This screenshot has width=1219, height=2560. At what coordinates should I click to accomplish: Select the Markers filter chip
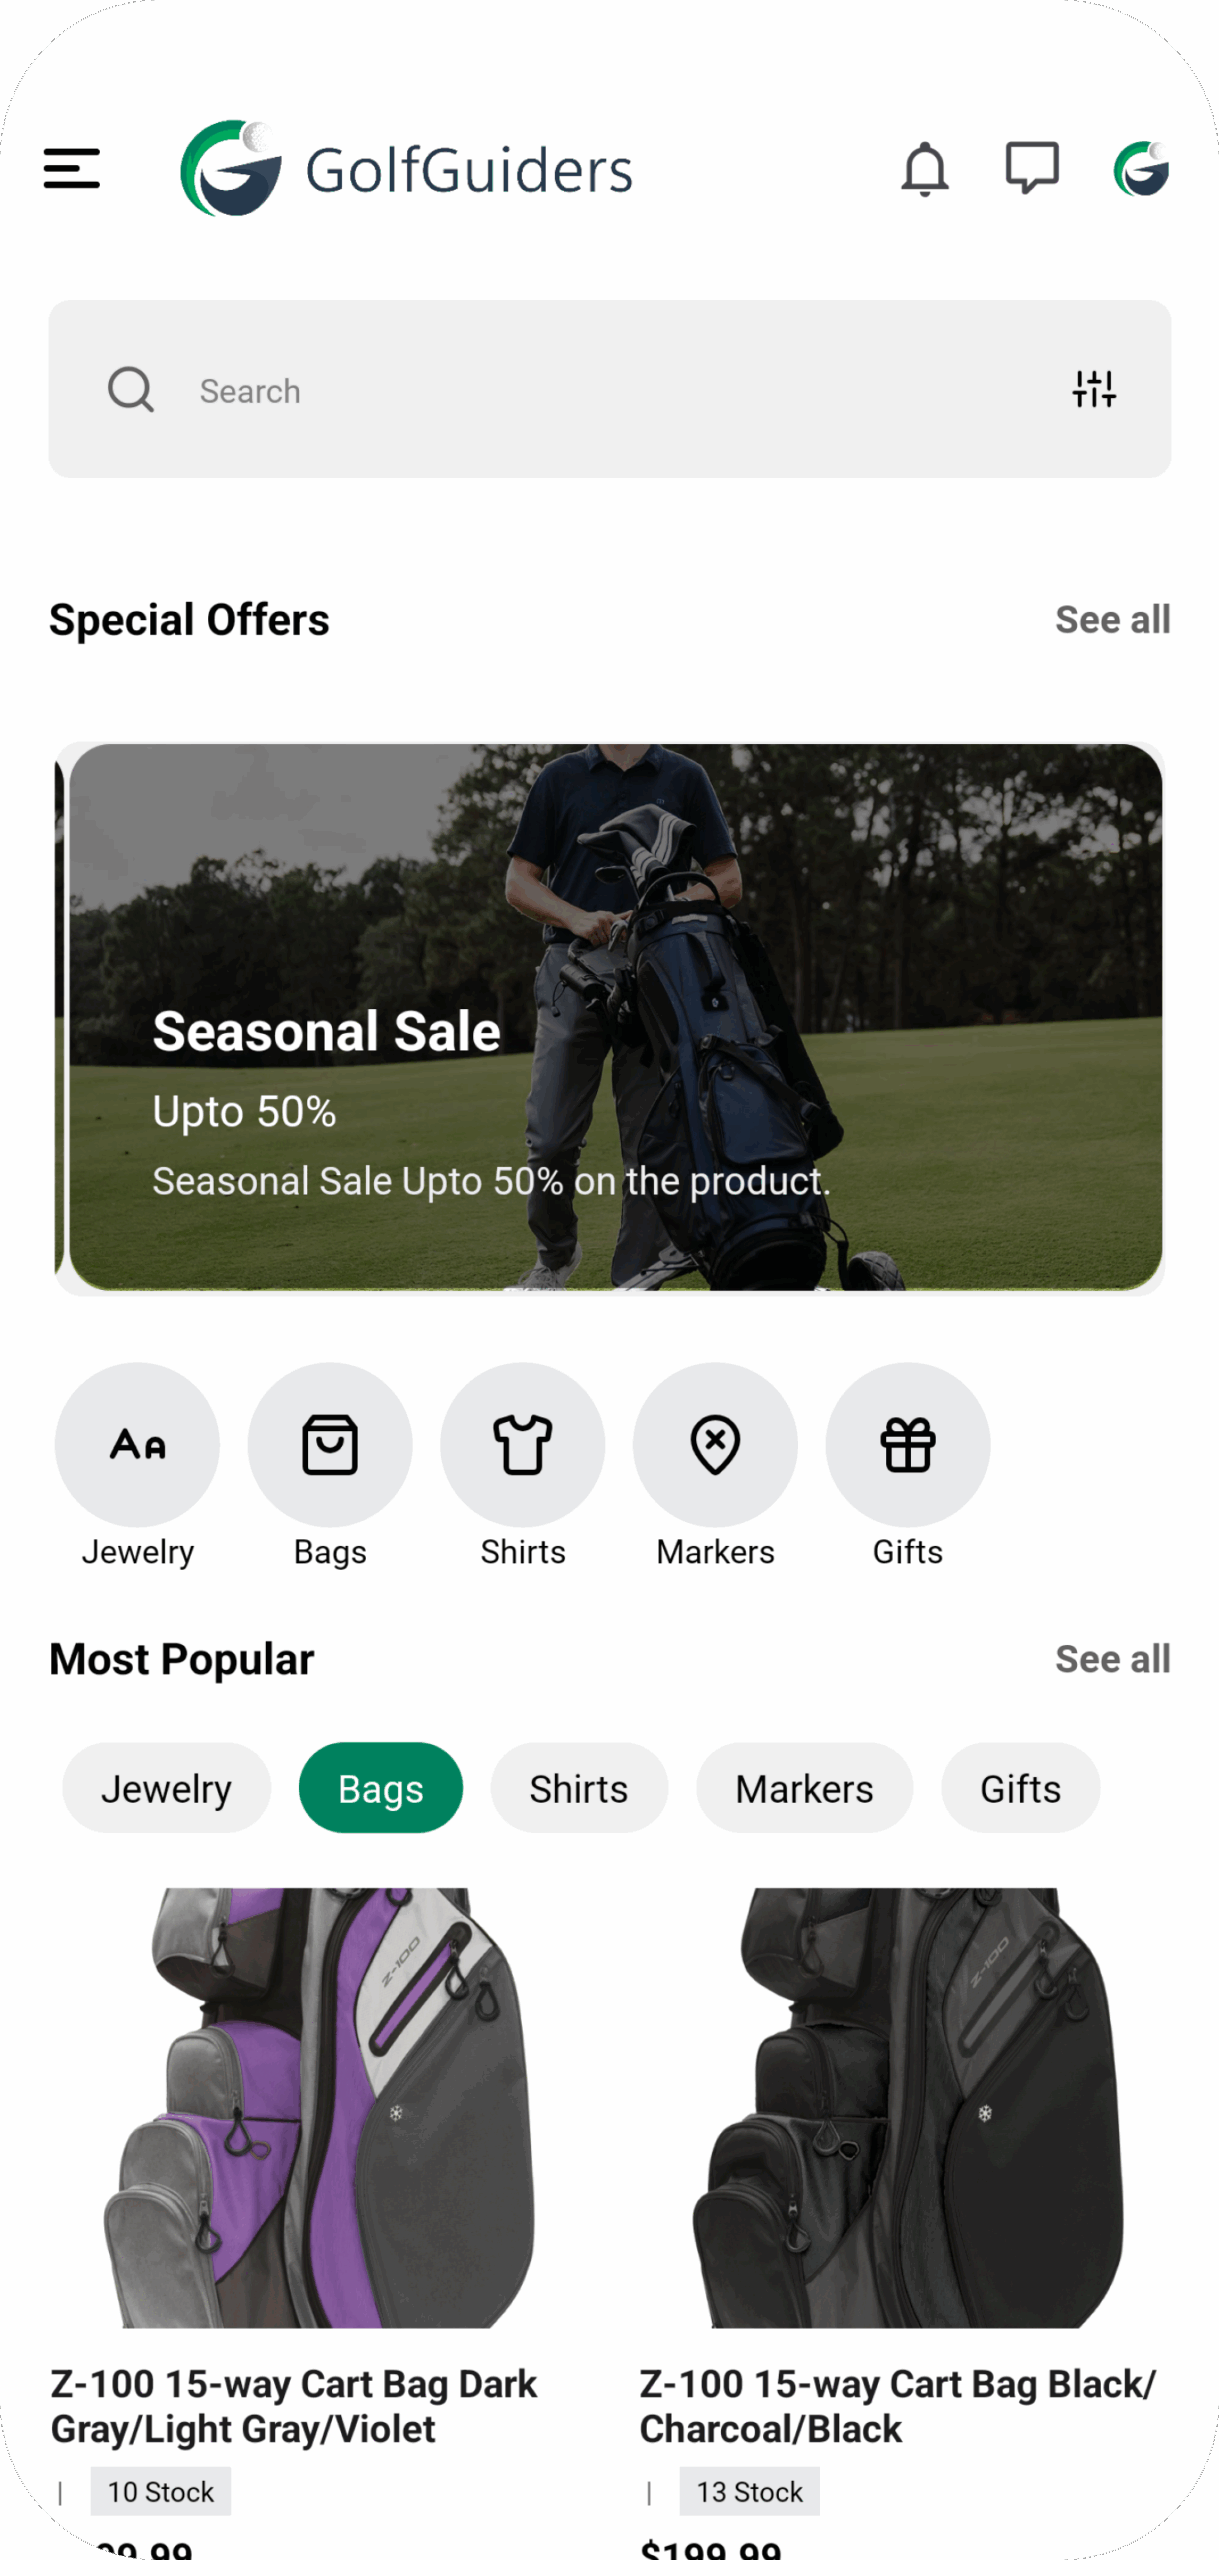click(805, 1788)
